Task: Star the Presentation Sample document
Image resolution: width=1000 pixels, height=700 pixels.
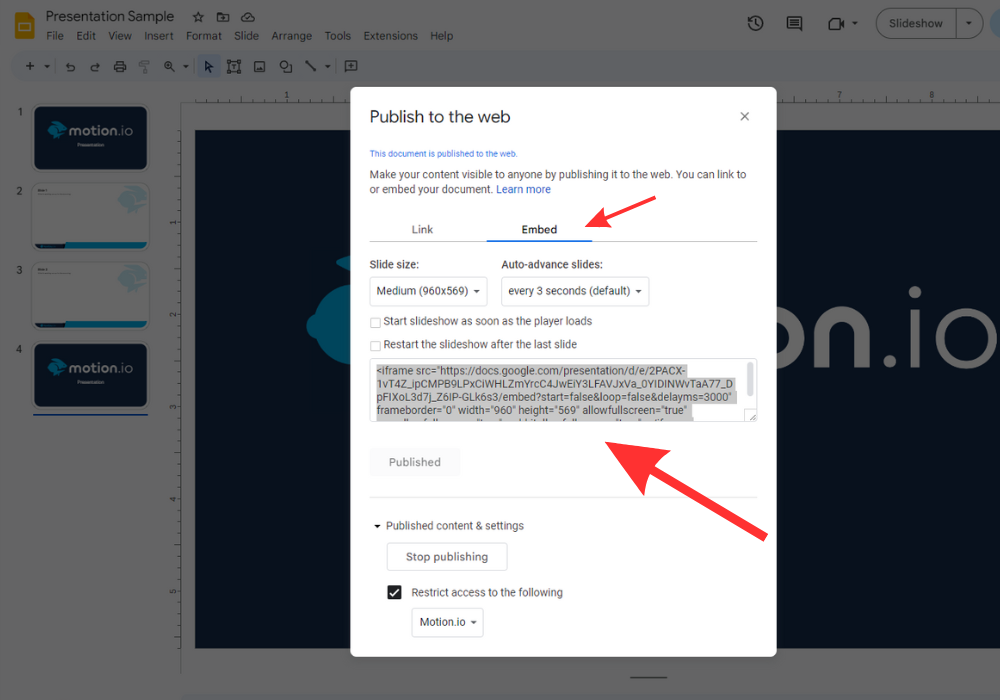Action: point(198,17)
